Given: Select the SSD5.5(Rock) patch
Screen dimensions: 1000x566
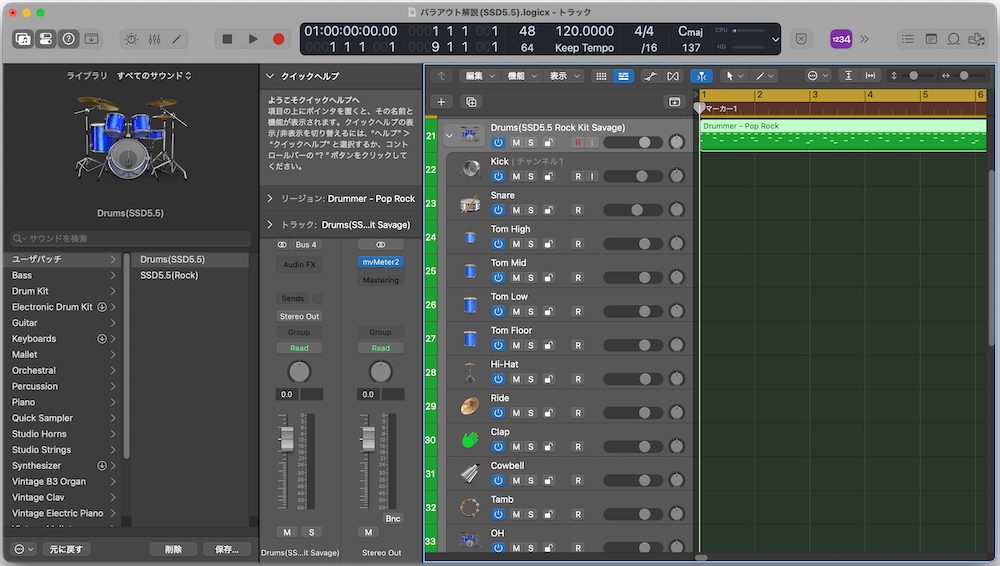Looking at the screenshot, I should [168, 275].
